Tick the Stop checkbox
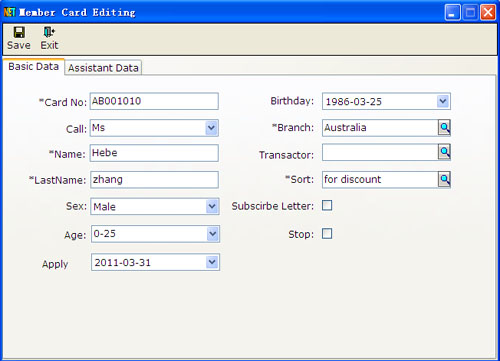This screenshot has height=361, width=500. (x=327, y=234)
